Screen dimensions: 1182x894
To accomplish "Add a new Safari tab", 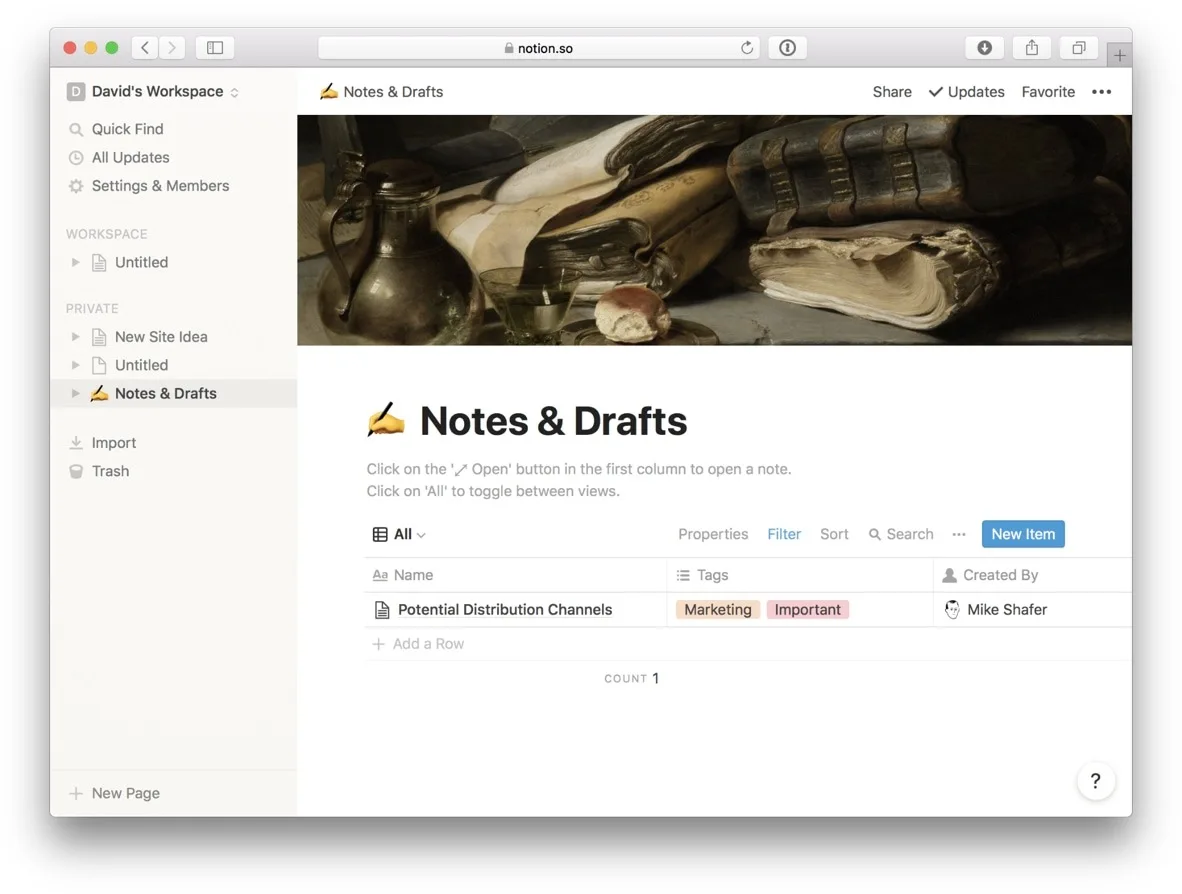I will (x=1119, y=55).
